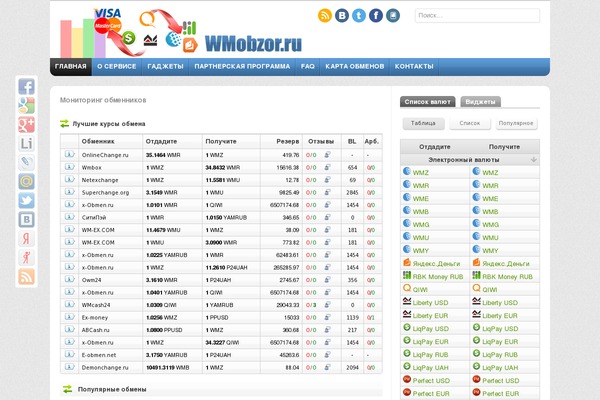Image resolution: width=600 pixels, height=400 pixels.
Task: Click the Mail.ru @ share icon
Action: (26, 181)
